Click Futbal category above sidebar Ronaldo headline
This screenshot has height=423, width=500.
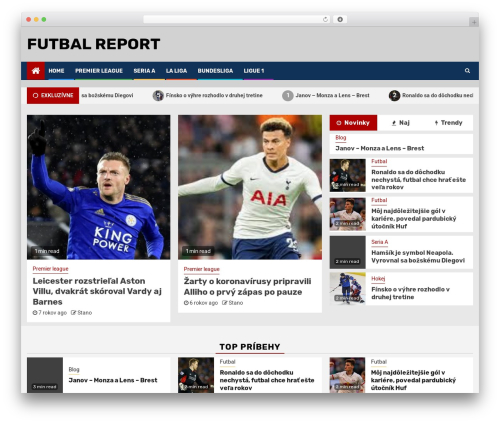[379, 161]
